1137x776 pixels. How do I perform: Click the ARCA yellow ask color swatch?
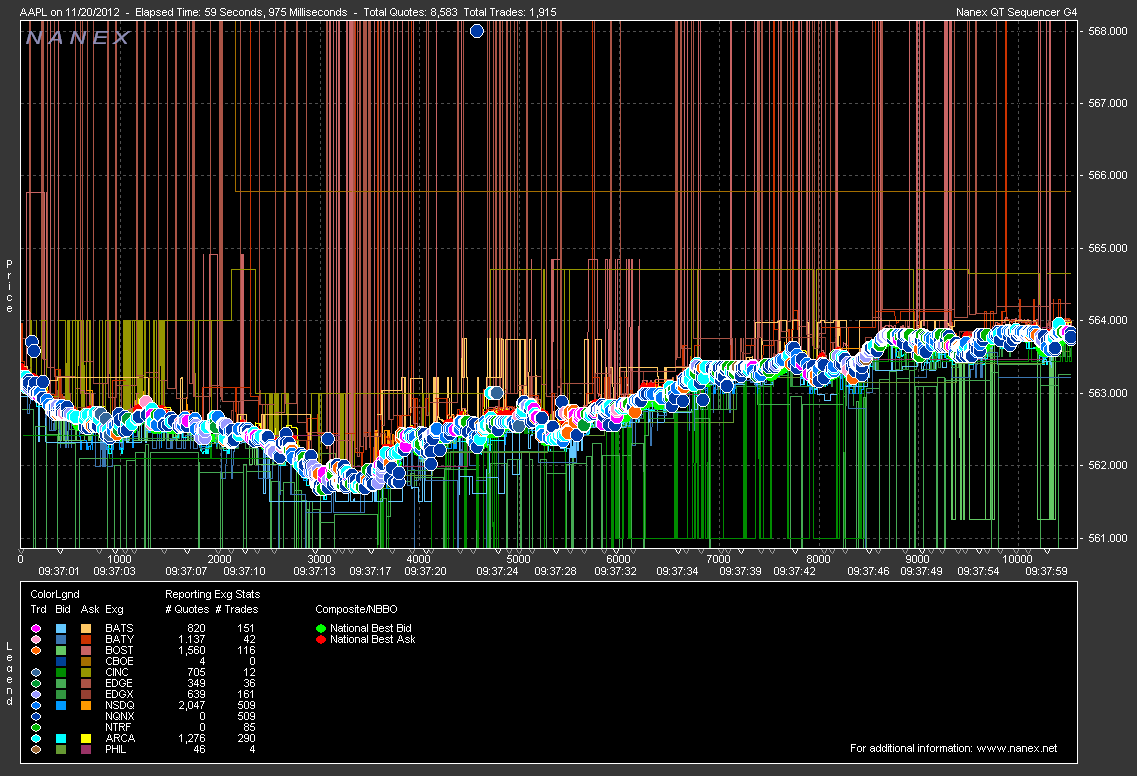88,738
